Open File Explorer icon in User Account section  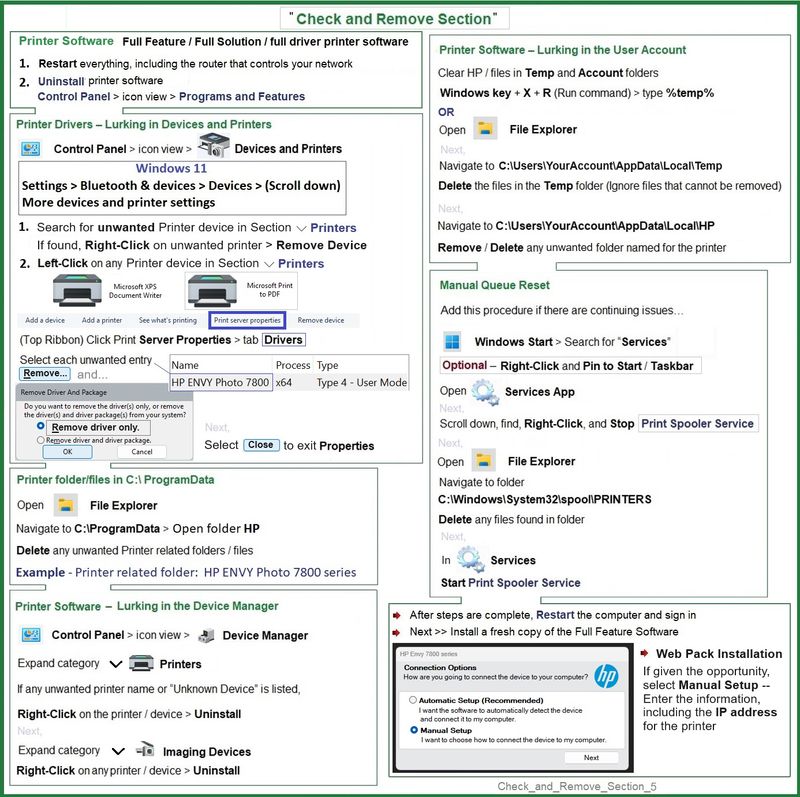point(485,128)
